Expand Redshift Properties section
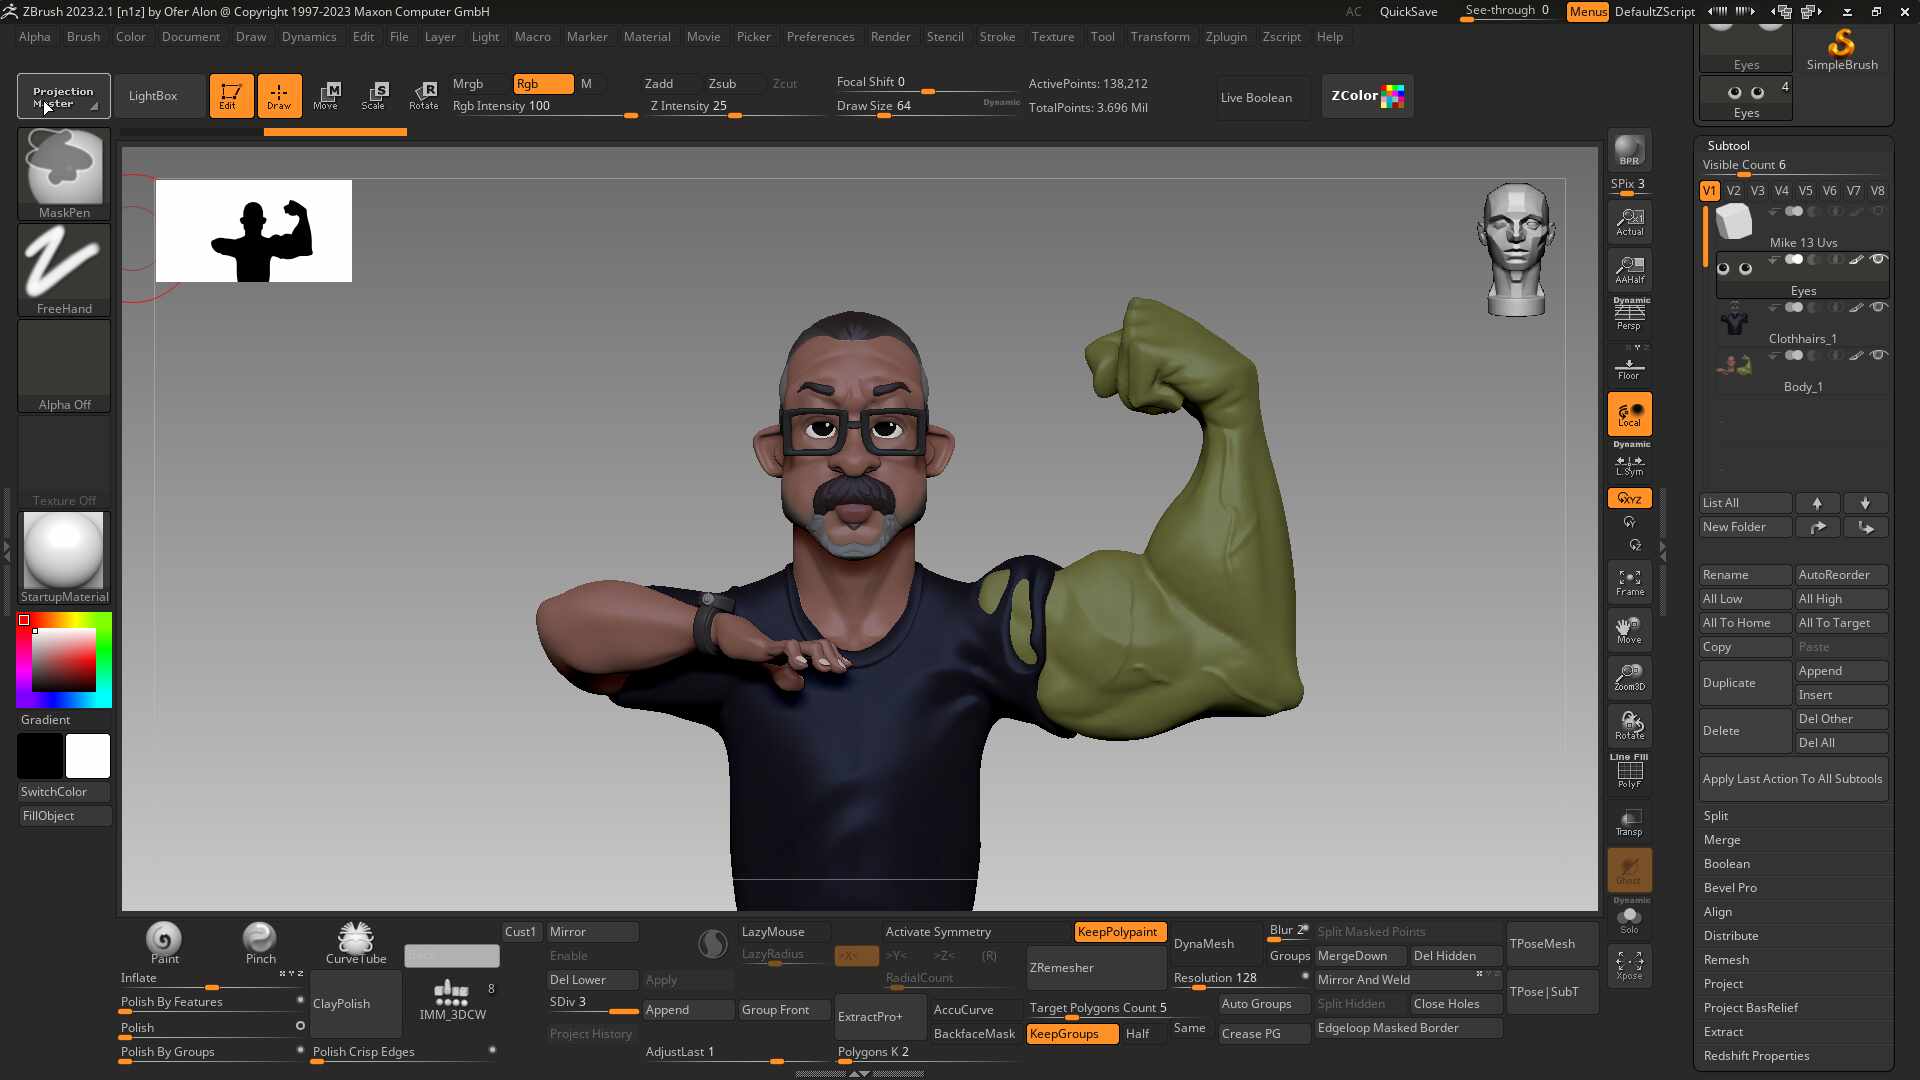The image size is (1920, 1080). click(1756, 1056)
